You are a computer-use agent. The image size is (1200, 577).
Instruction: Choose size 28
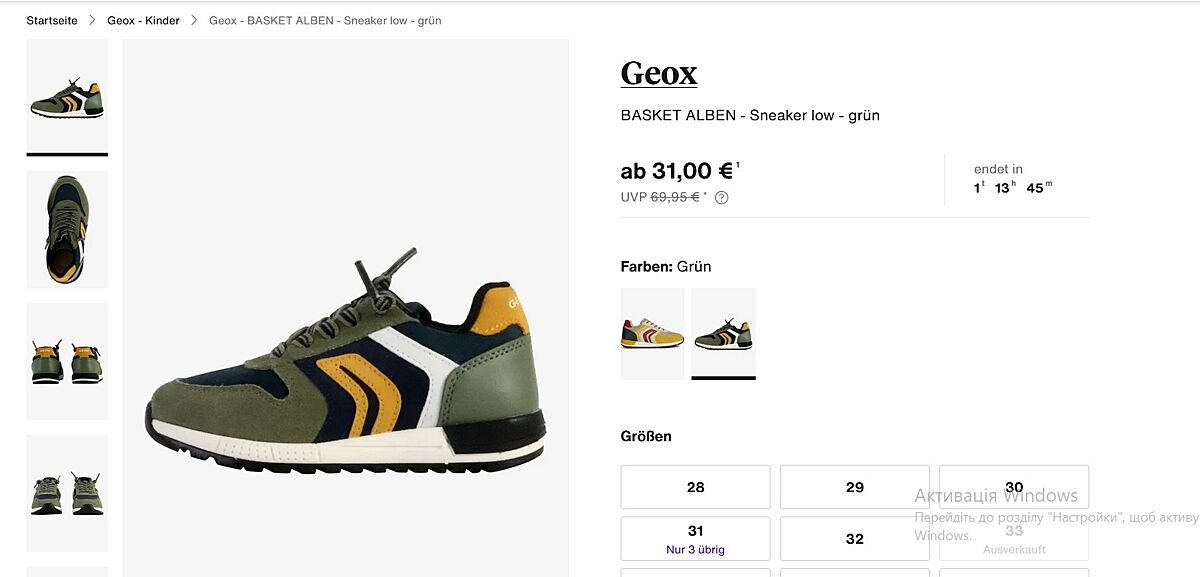coord(695,487)
